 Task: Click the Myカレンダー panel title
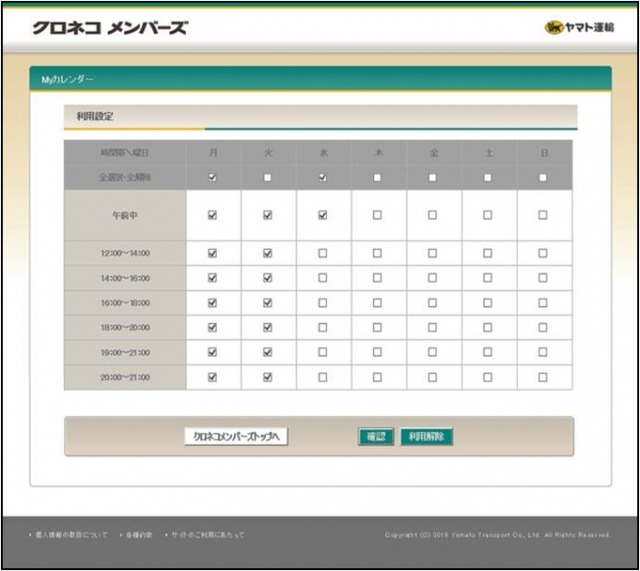tap(67, 79)
